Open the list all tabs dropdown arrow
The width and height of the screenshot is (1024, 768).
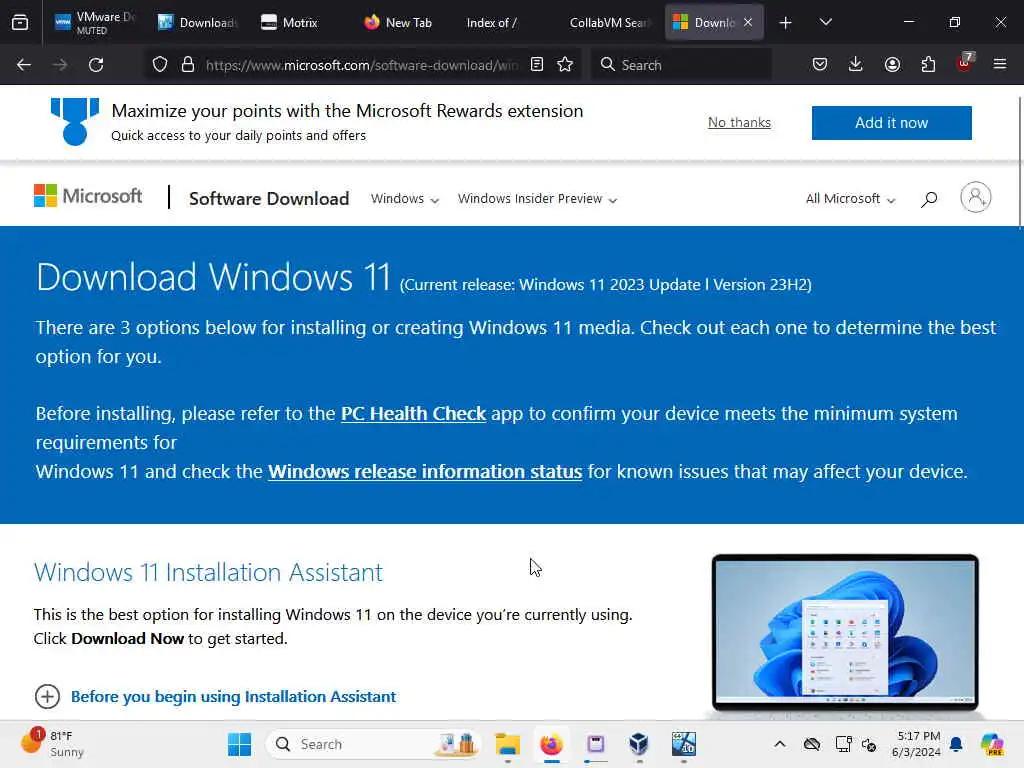pos(825,22)
